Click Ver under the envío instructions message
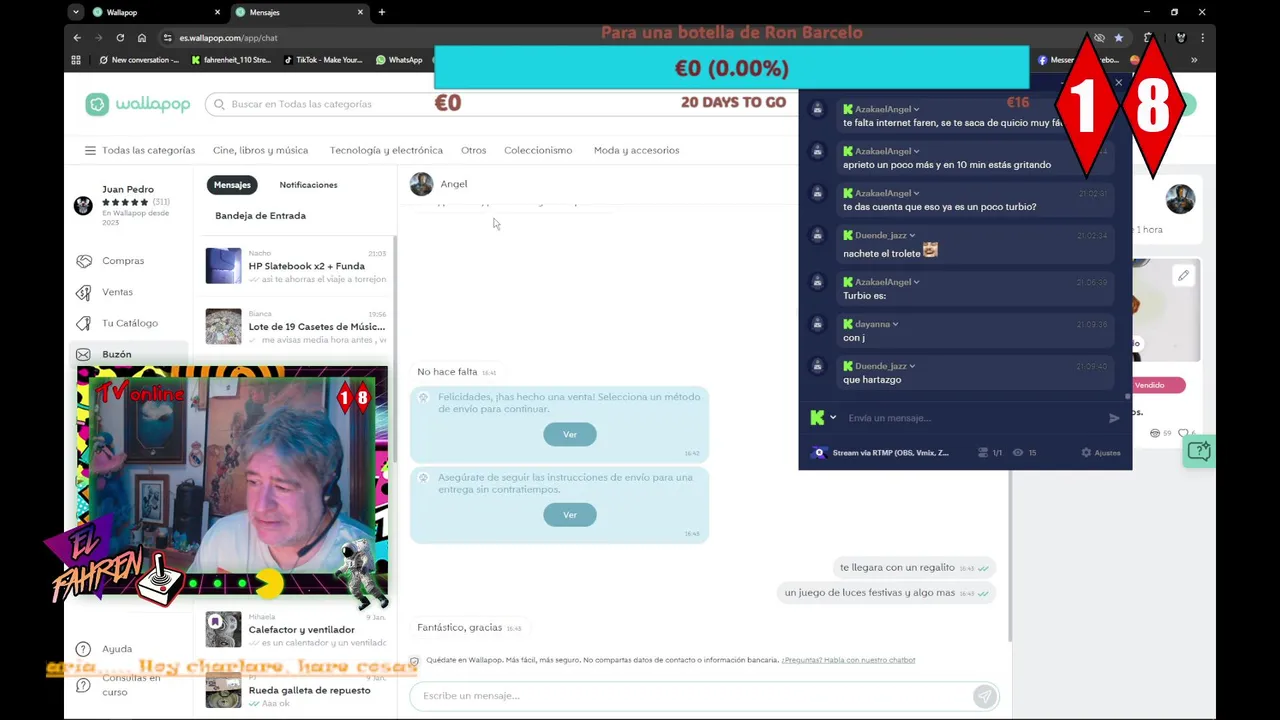 pos(570,515)
